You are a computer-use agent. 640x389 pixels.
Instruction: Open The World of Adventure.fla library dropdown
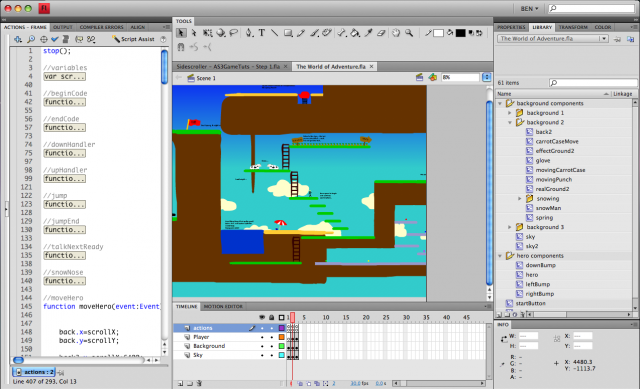(x=553, y=38)
